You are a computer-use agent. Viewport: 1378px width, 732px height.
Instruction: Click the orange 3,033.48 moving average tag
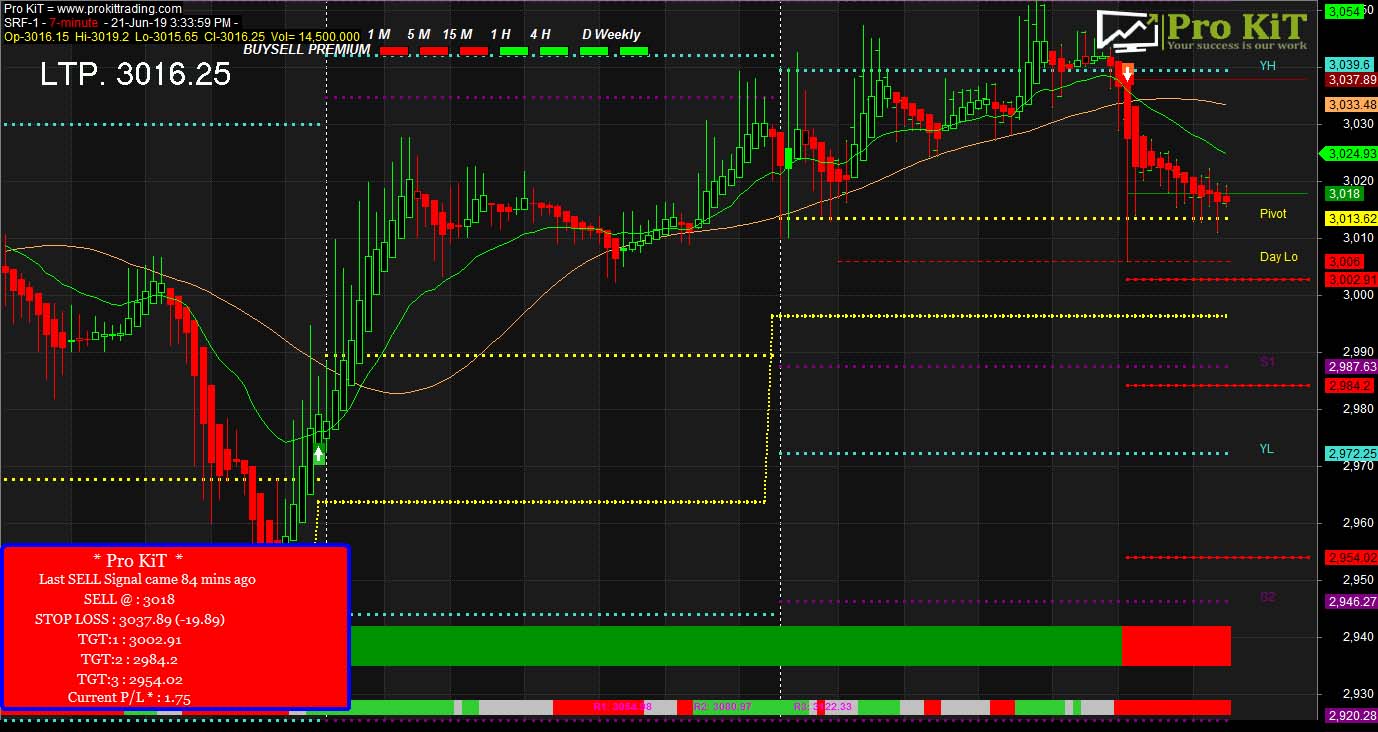1351,105
